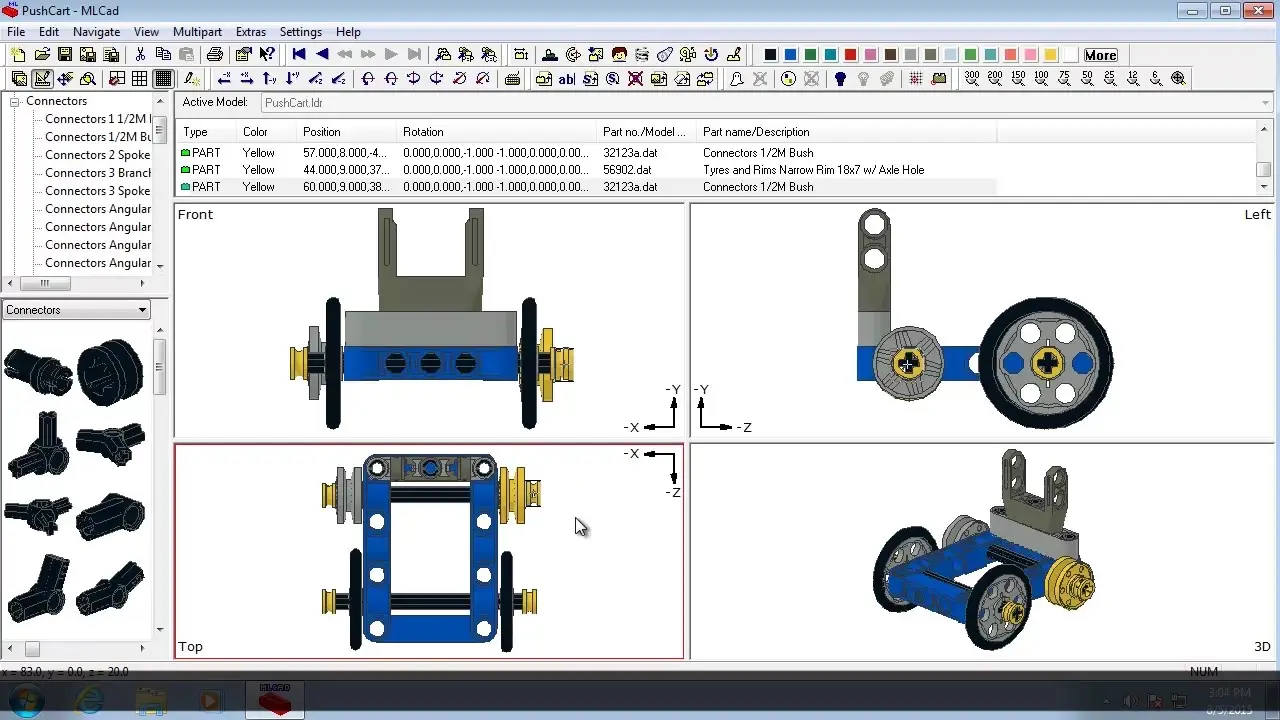Set zoom to 300 percent
The height and width of the screenshot is (720, 1280).
point(972,78)
